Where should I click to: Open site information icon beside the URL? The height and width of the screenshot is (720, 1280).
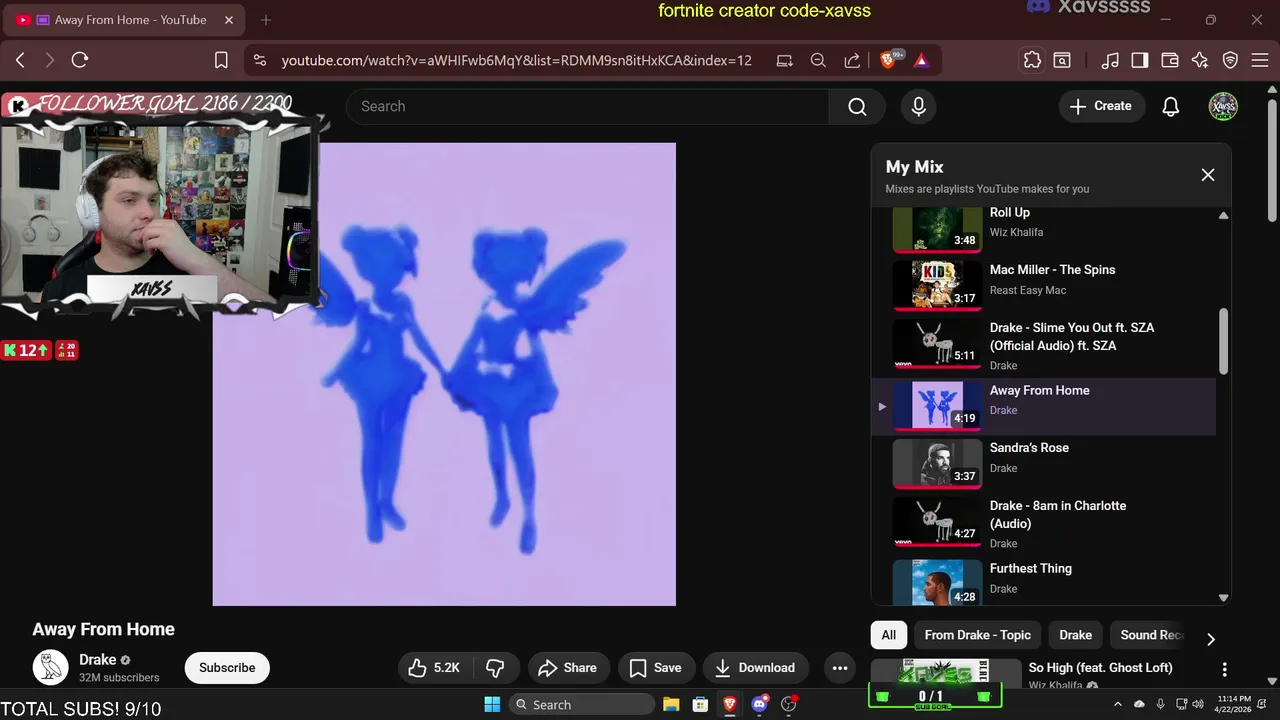(260, 60)
